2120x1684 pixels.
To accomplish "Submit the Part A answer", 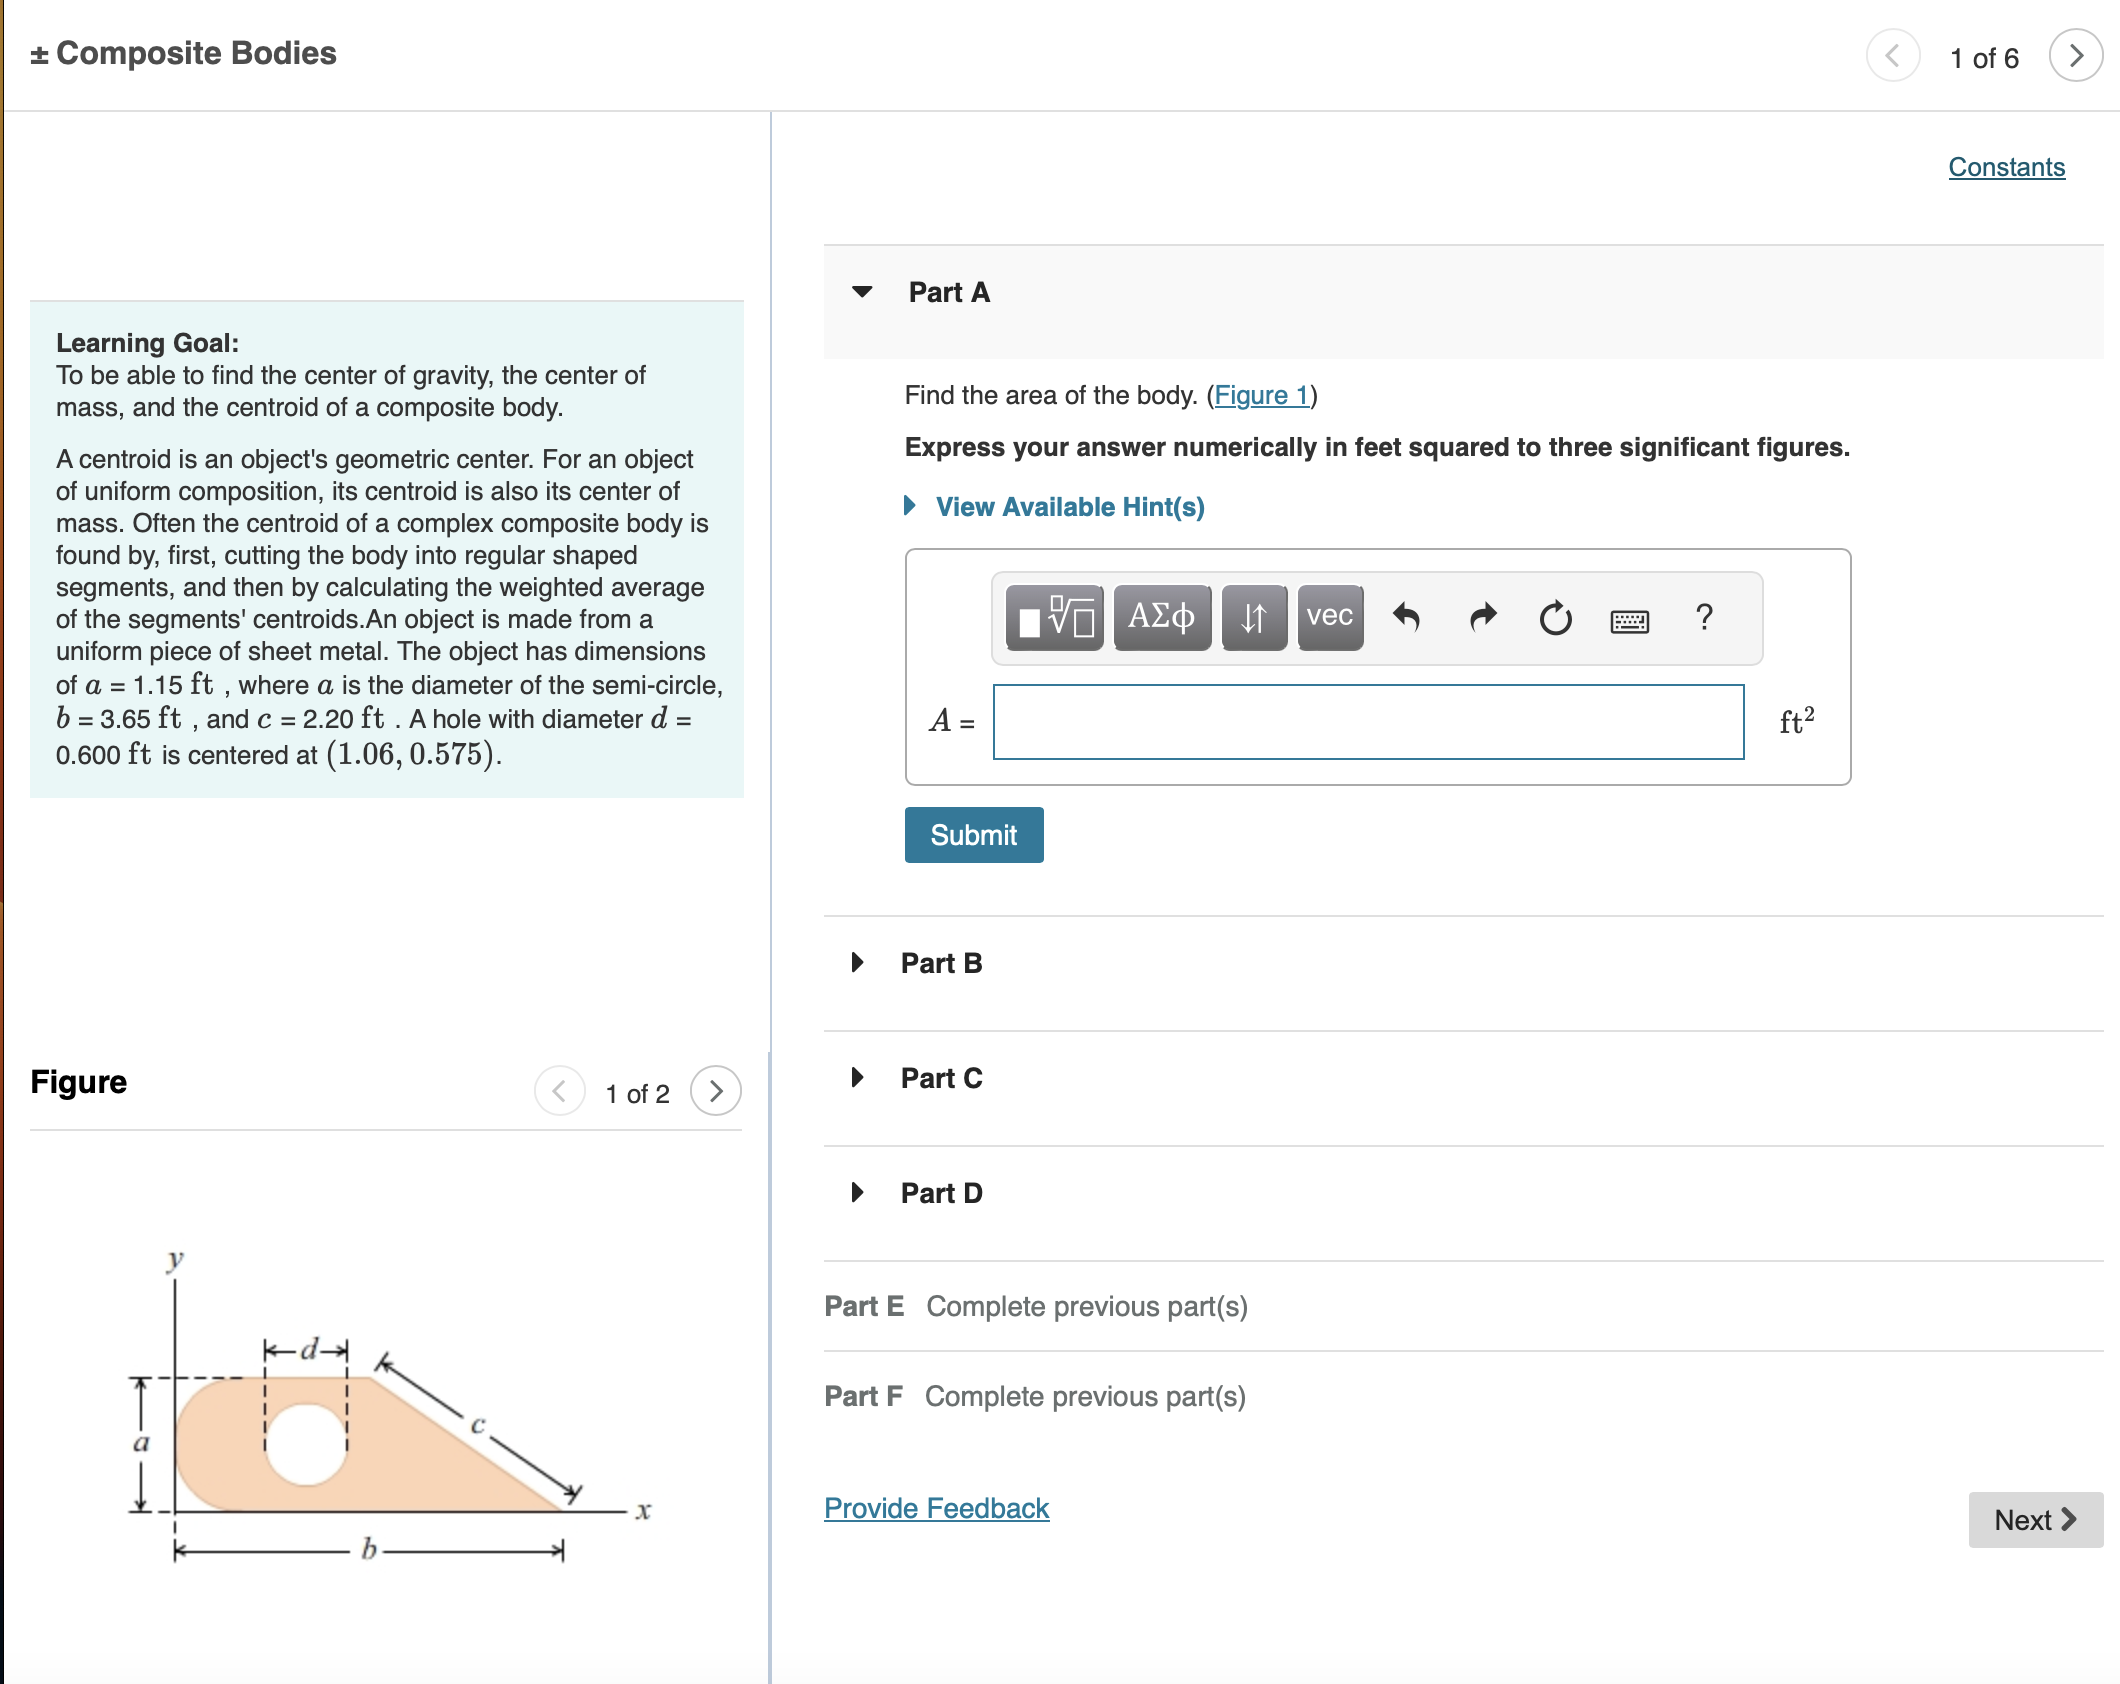I will click(x=973, y=834).
